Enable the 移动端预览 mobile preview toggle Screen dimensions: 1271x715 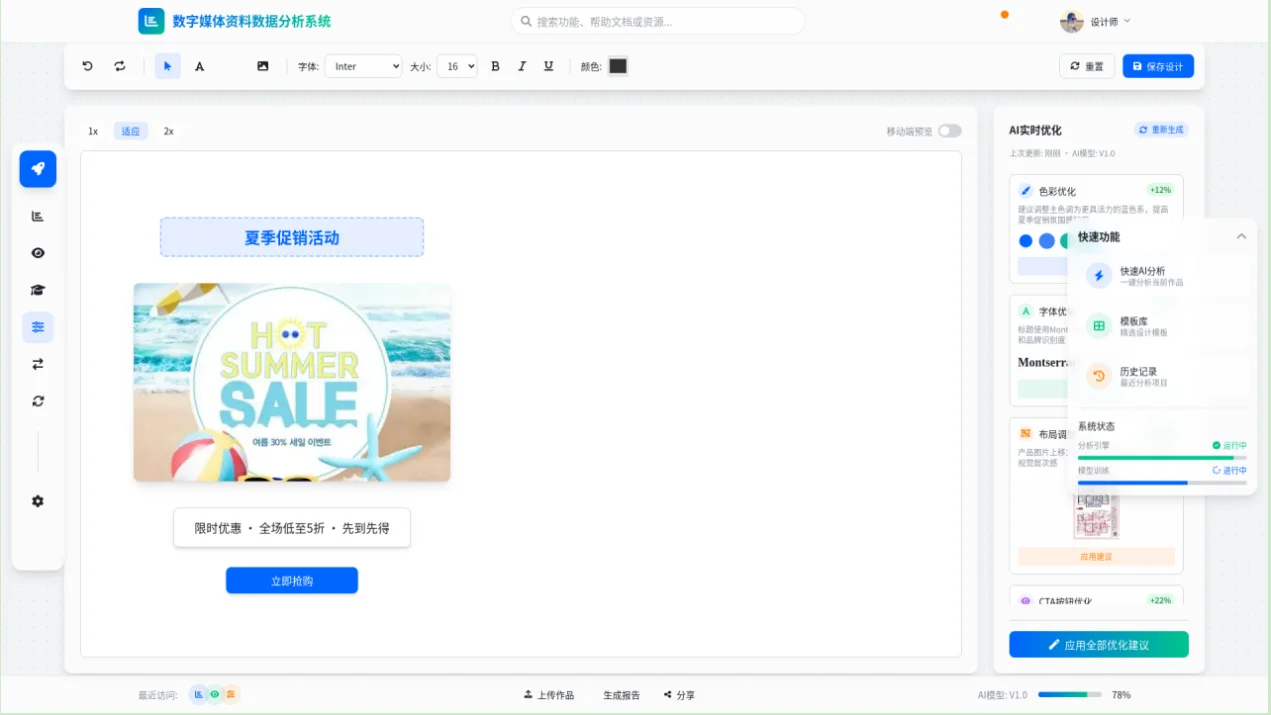(x=948, y=130)
